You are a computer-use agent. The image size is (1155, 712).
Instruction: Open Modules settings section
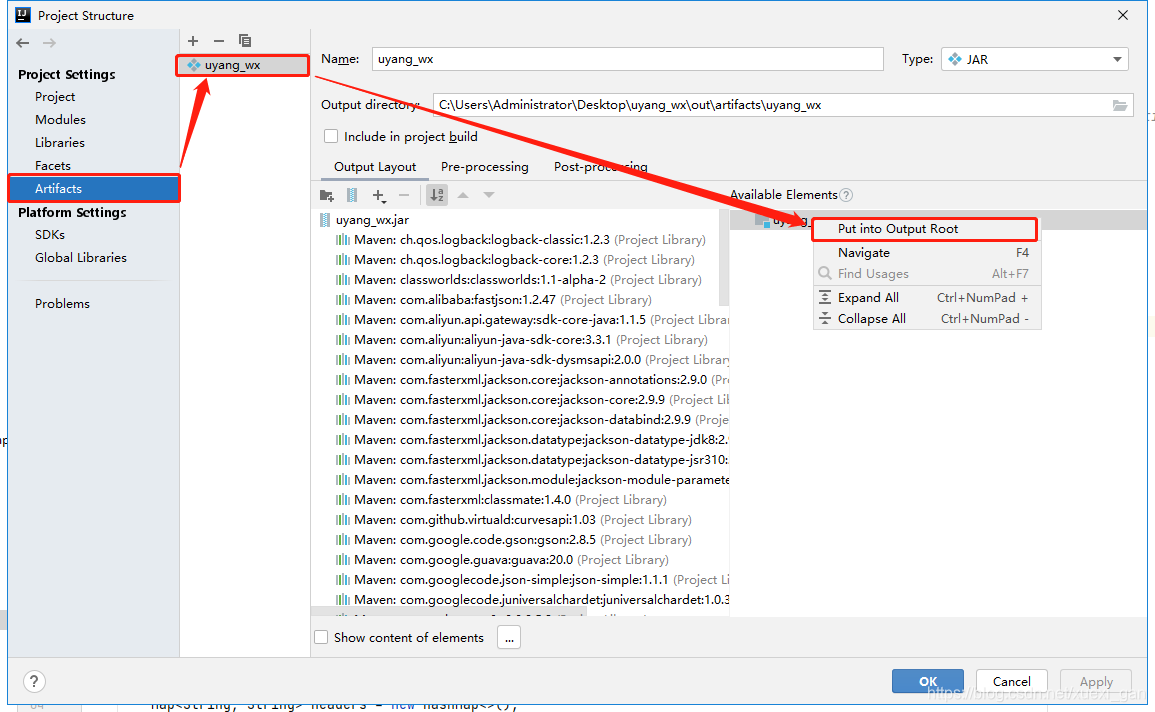coord(60,119)
